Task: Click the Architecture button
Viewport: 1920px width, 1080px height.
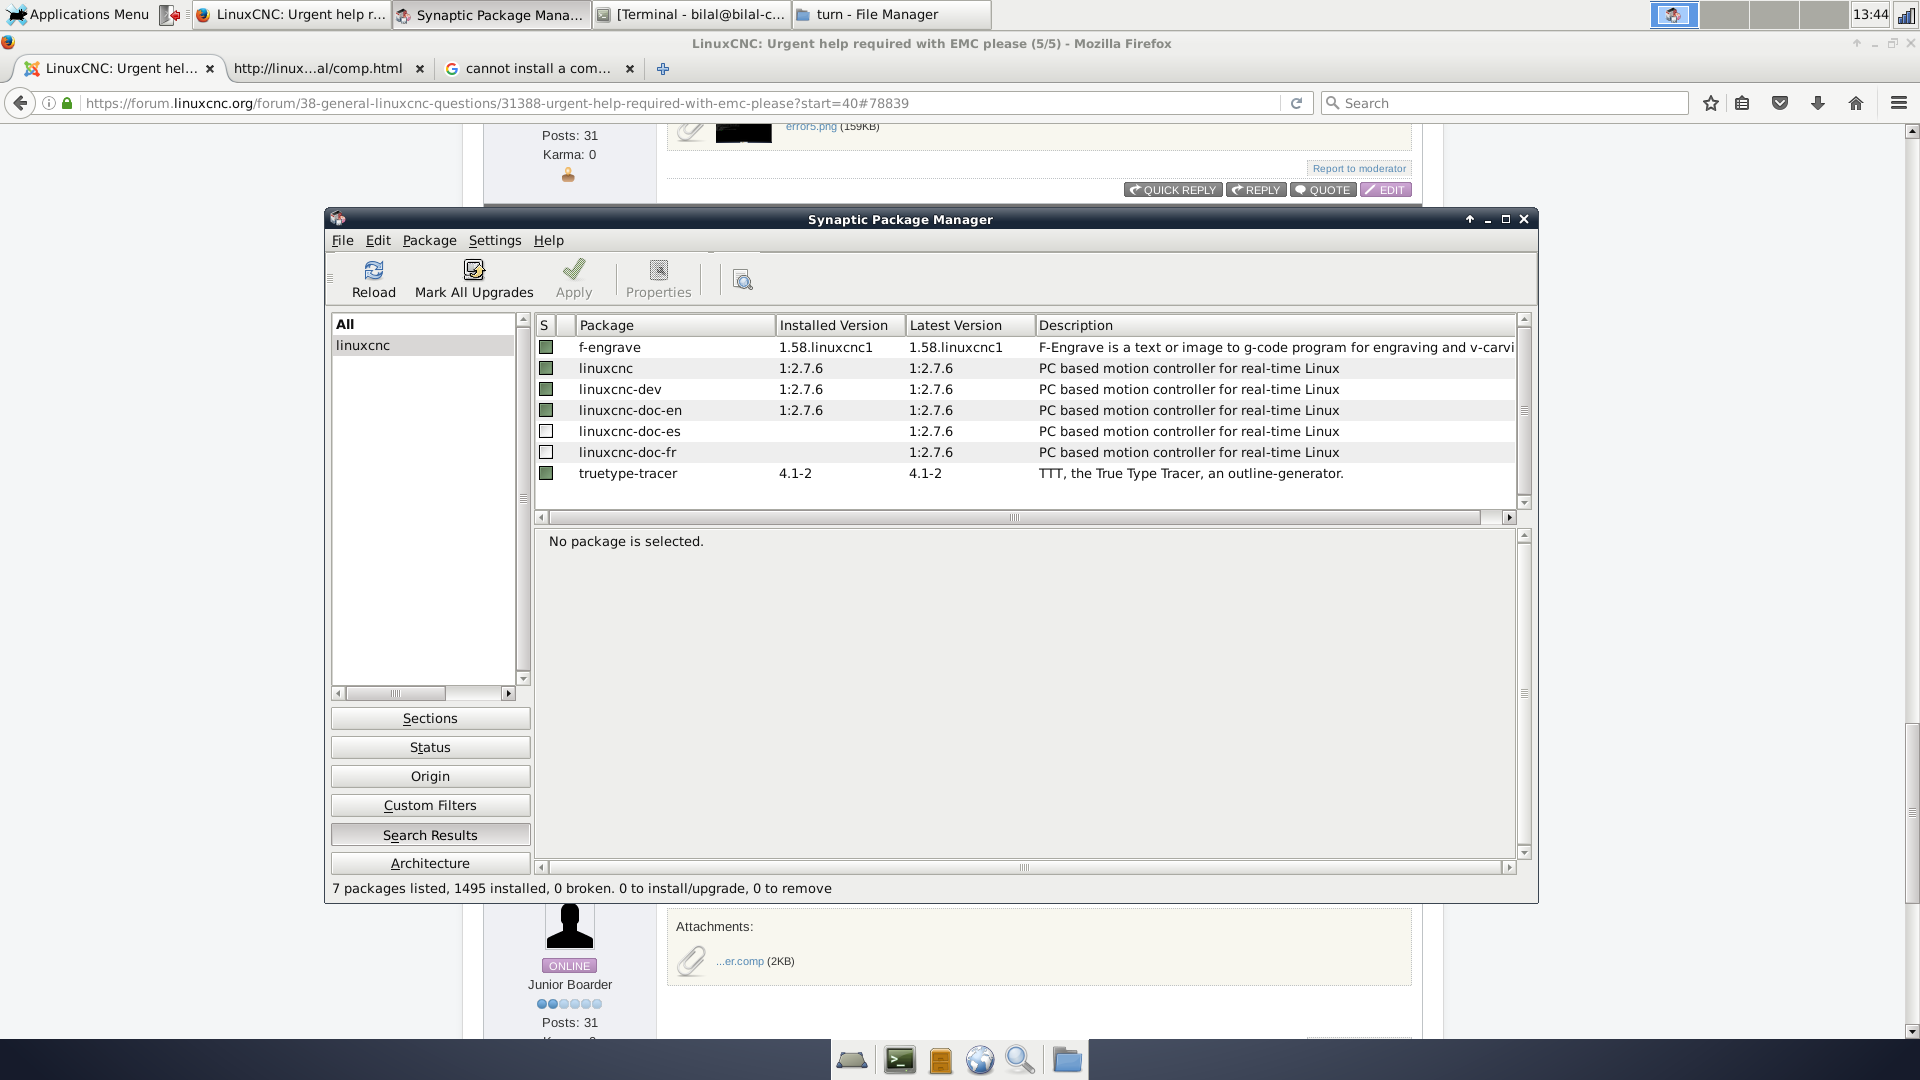Action: 430,863
